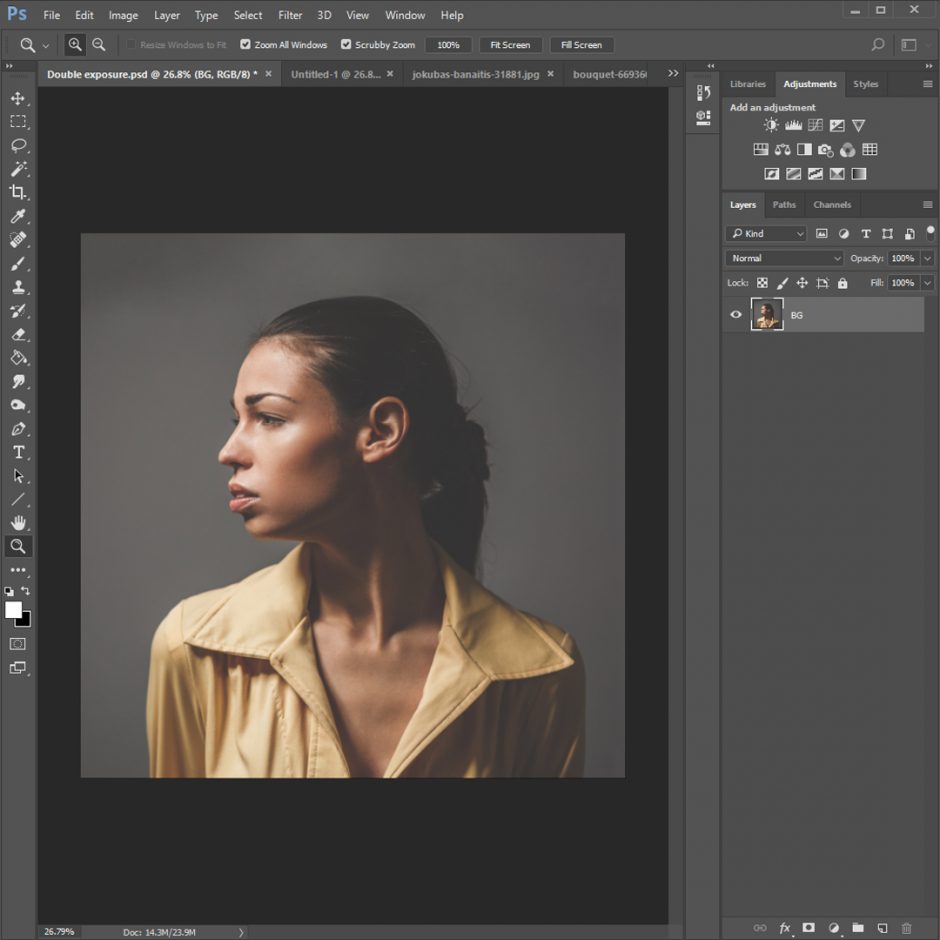Click the Fill Screen button

click(x=581, y=44)
